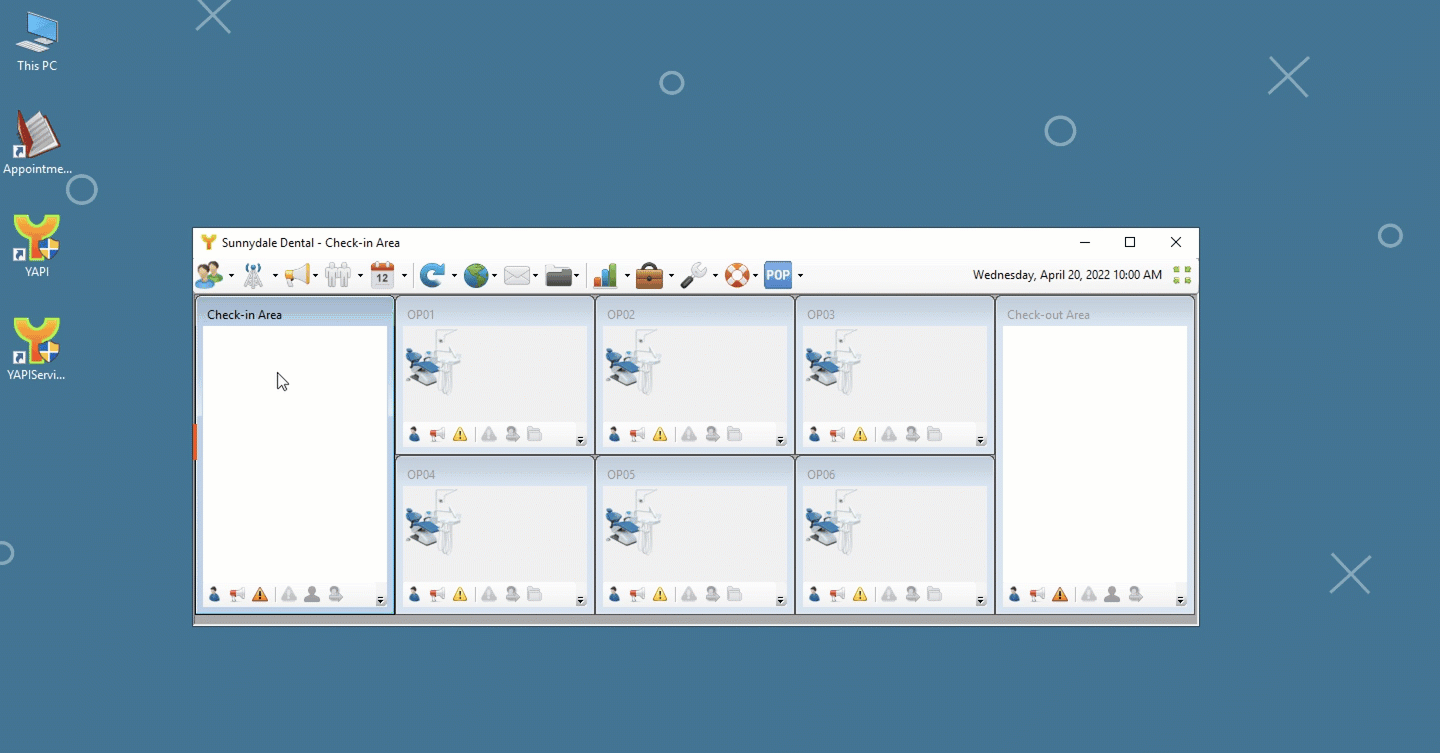The width and height of the screenshot is (1440, 753).
Task: Select the OP01 operatory header
Action: pos(495,314)
